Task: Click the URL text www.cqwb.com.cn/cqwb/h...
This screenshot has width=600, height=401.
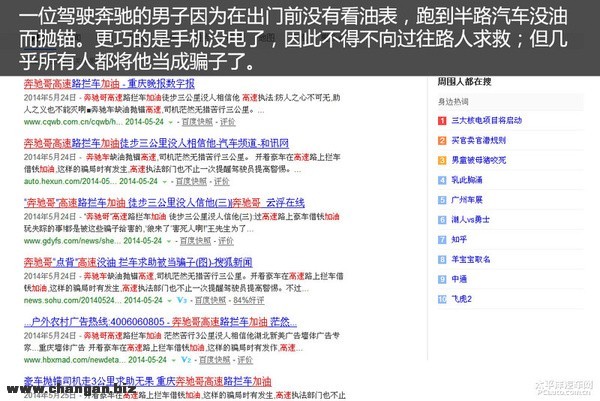Action: coord(73,122)
